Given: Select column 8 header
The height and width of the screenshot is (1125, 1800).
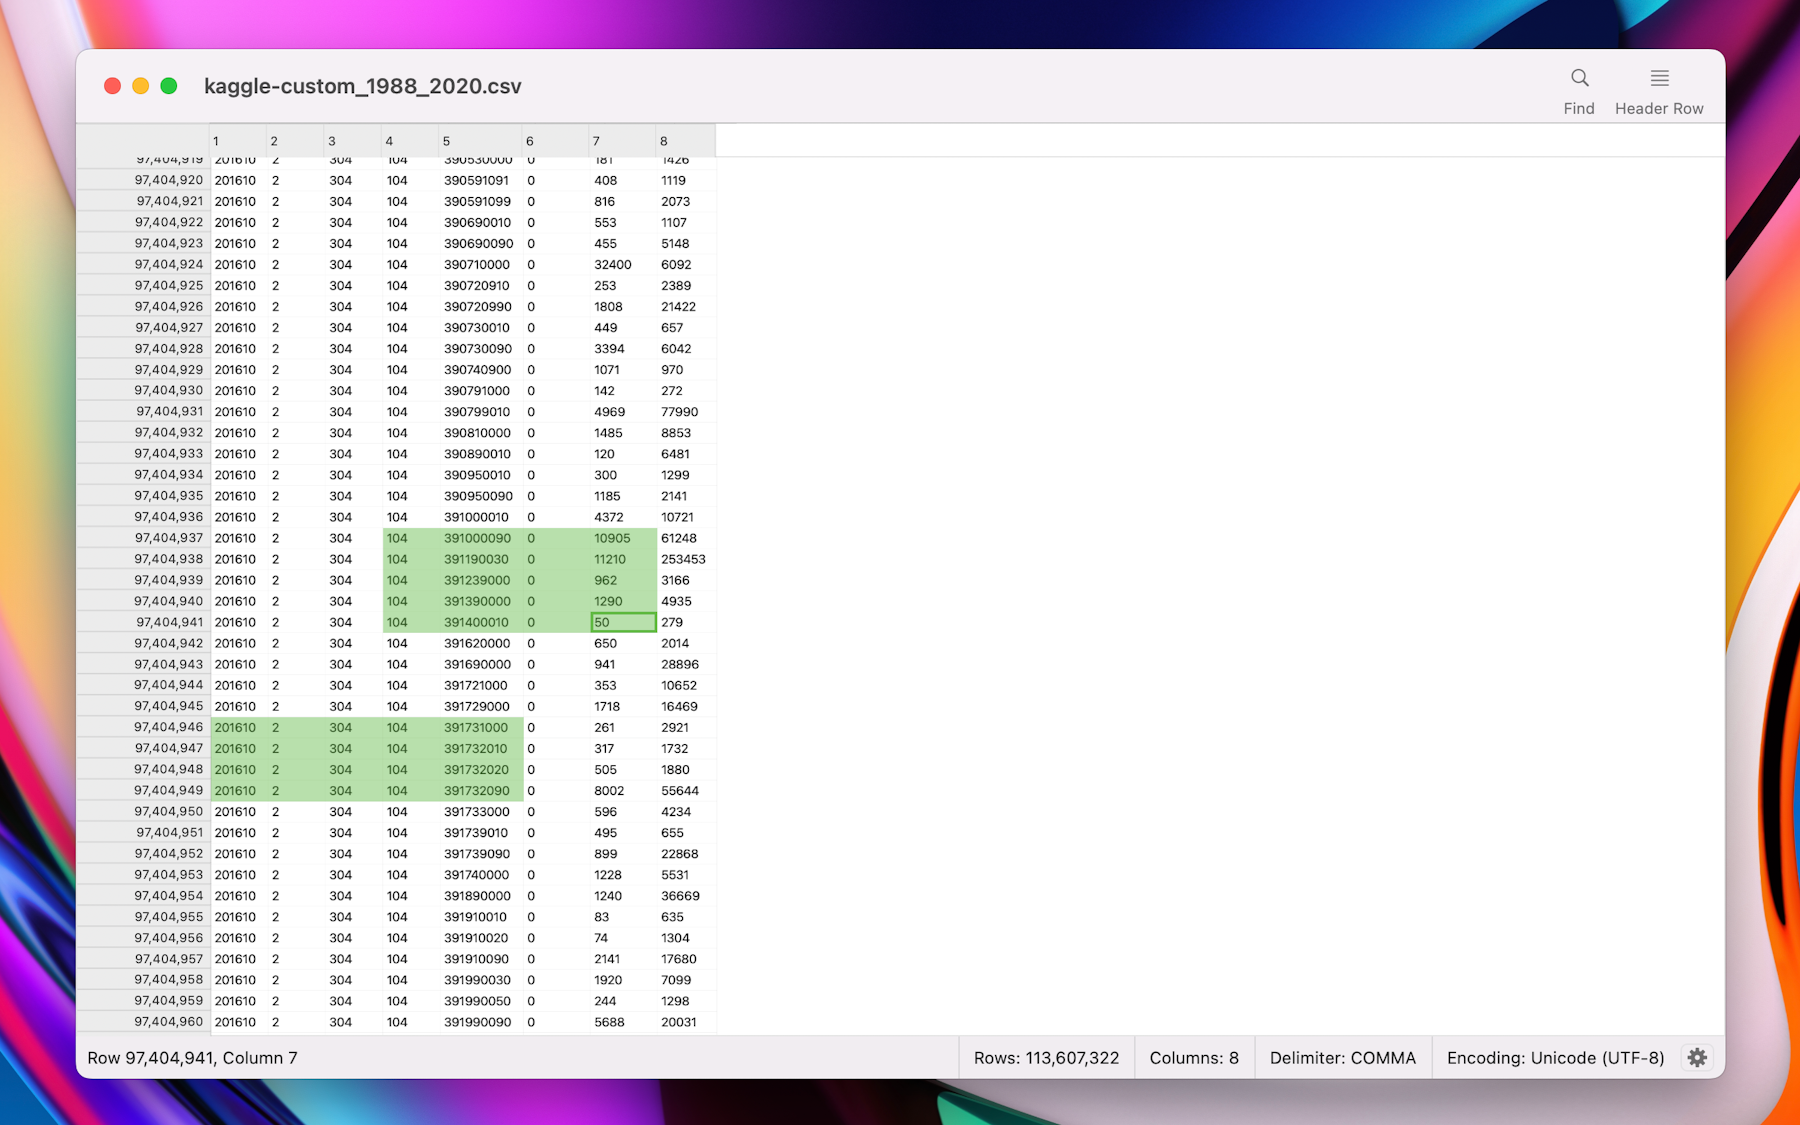Looking at the screenshot, I should coord(684,141).
